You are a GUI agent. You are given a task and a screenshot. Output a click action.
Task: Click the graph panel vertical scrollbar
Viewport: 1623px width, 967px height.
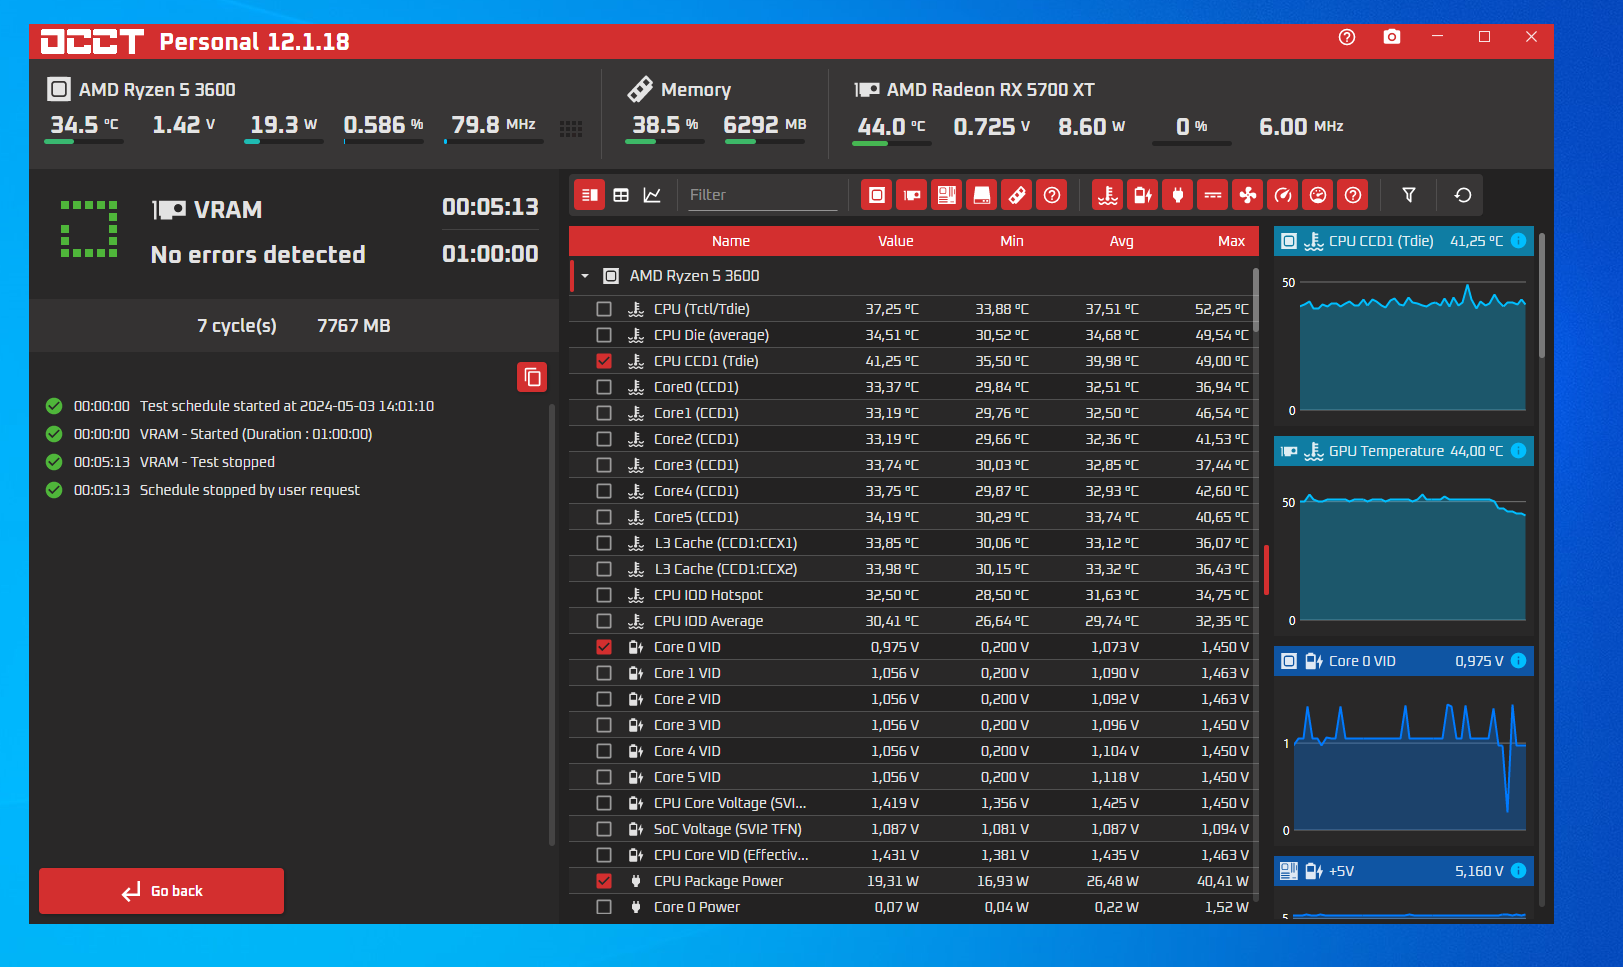pyautogui.click(x=1541, y=295)
